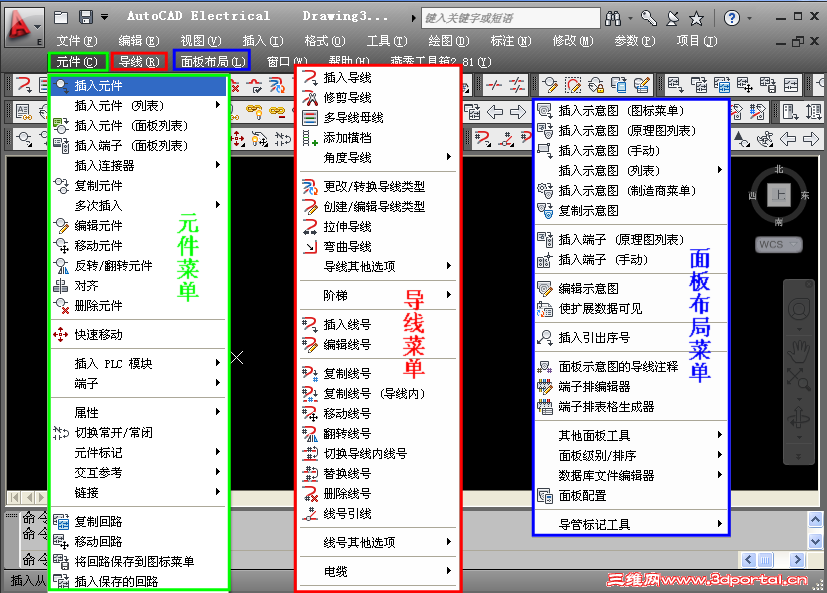Click the binoculars search icon
Viewport: 827px width, 593px height.
coord(613,18)
